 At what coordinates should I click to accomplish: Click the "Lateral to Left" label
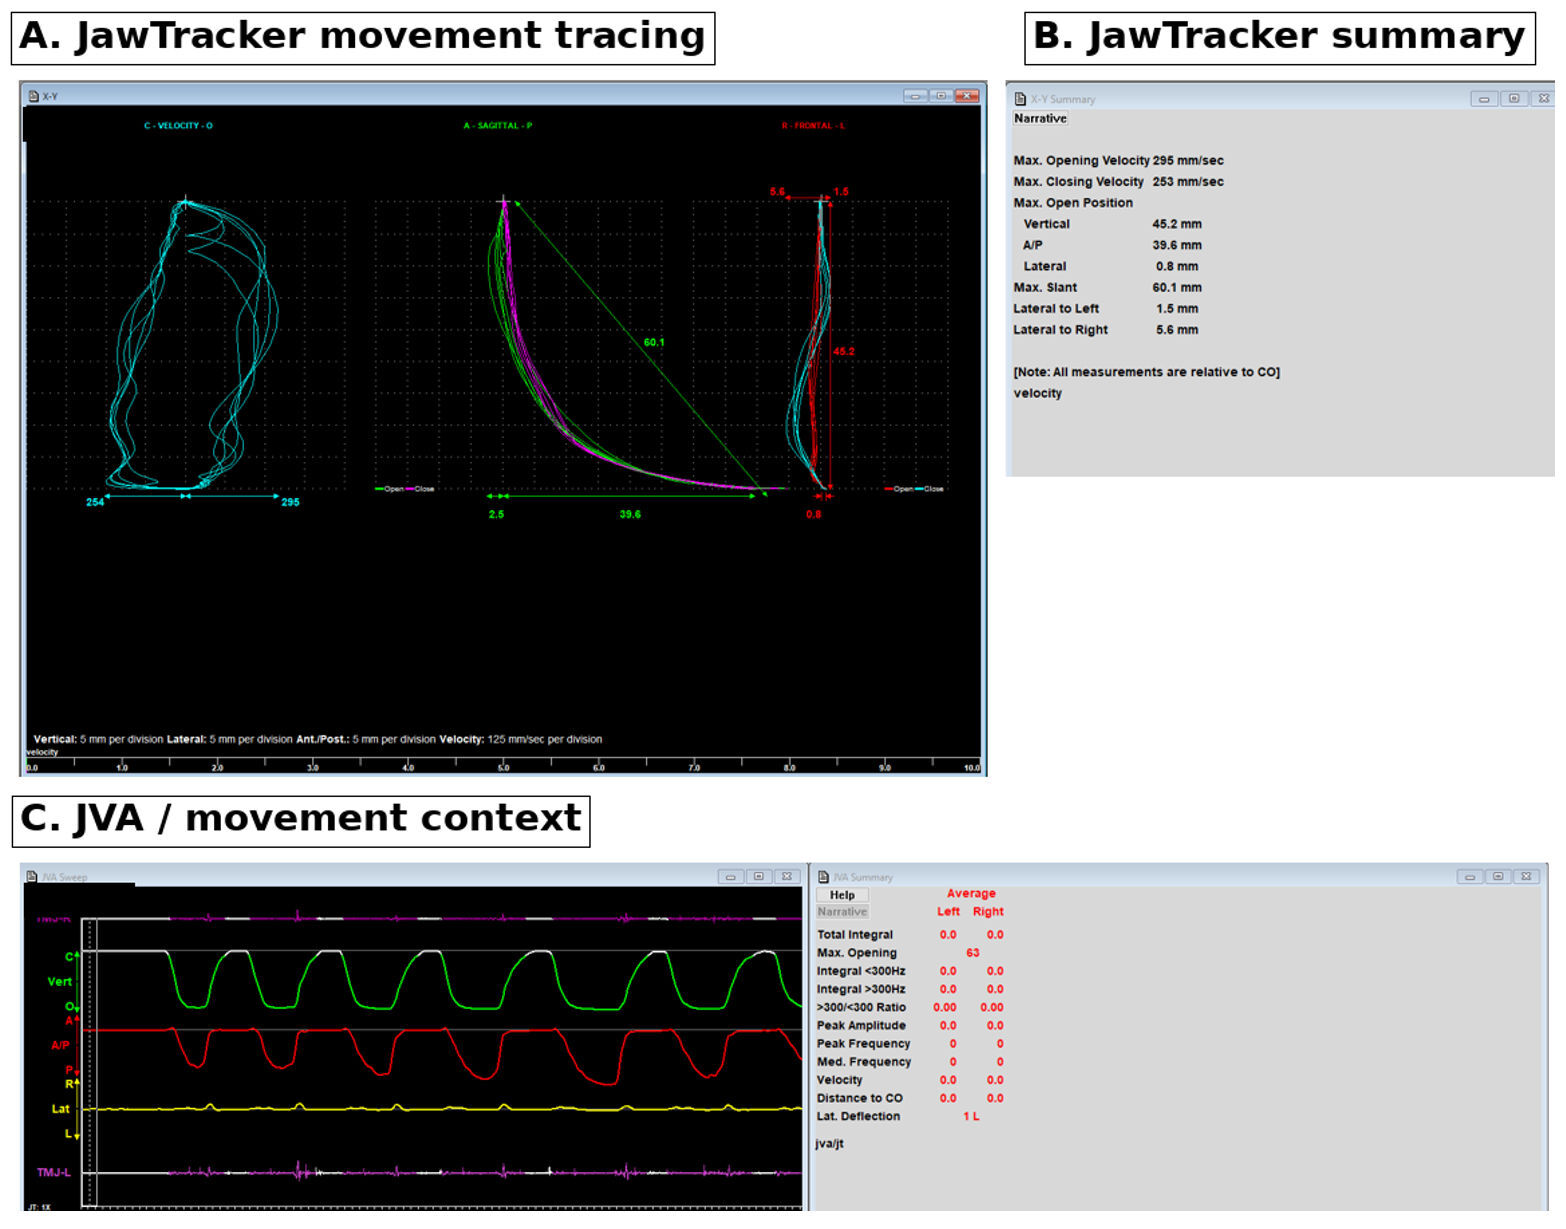pos(1056,309)
